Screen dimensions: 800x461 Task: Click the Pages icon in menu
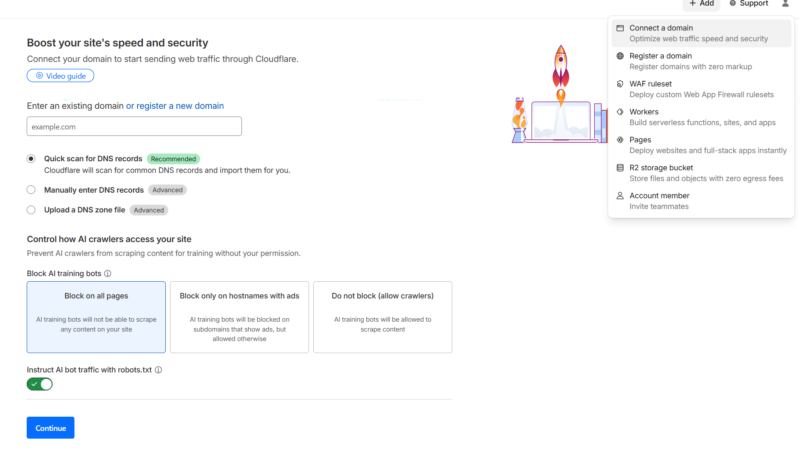pyautogui.click(x=620, y=140)
